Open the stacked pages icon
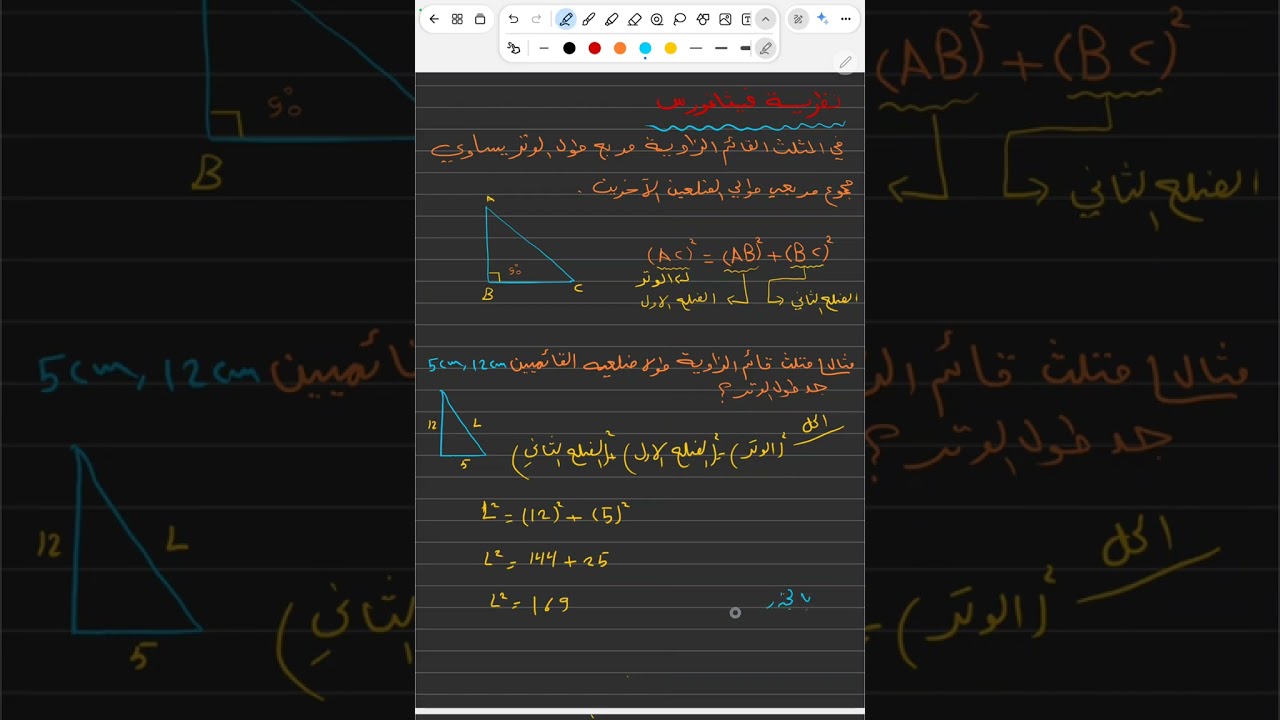 click(x=480, y=19)
